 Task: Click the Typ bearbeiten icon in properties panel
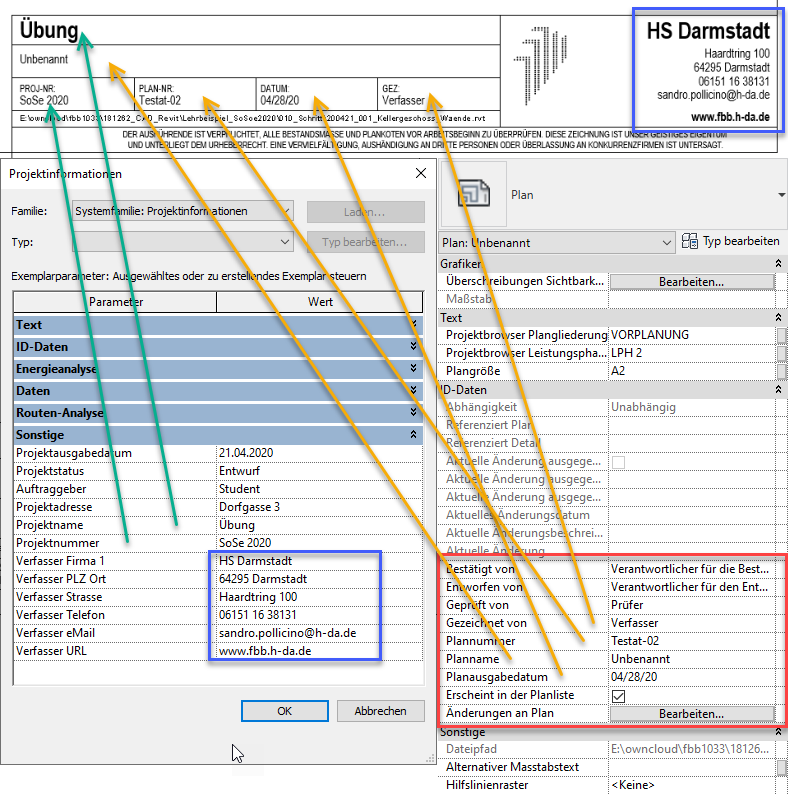coord(690,241)
